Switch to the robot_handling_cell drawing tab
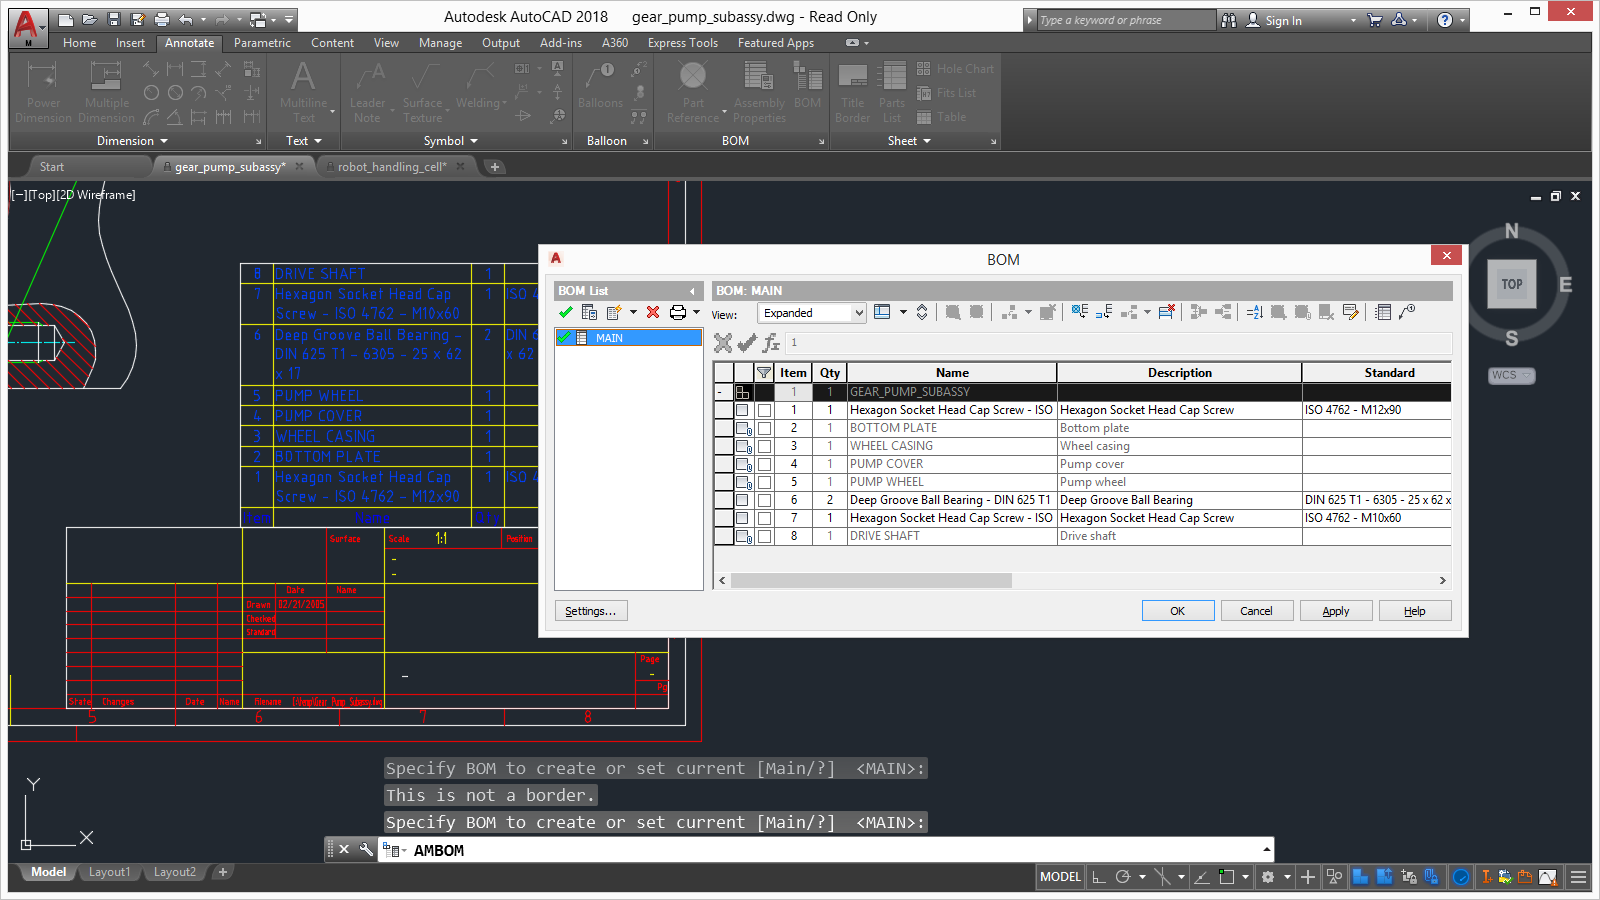1600x900 pixels. click(x=391, y=167)
